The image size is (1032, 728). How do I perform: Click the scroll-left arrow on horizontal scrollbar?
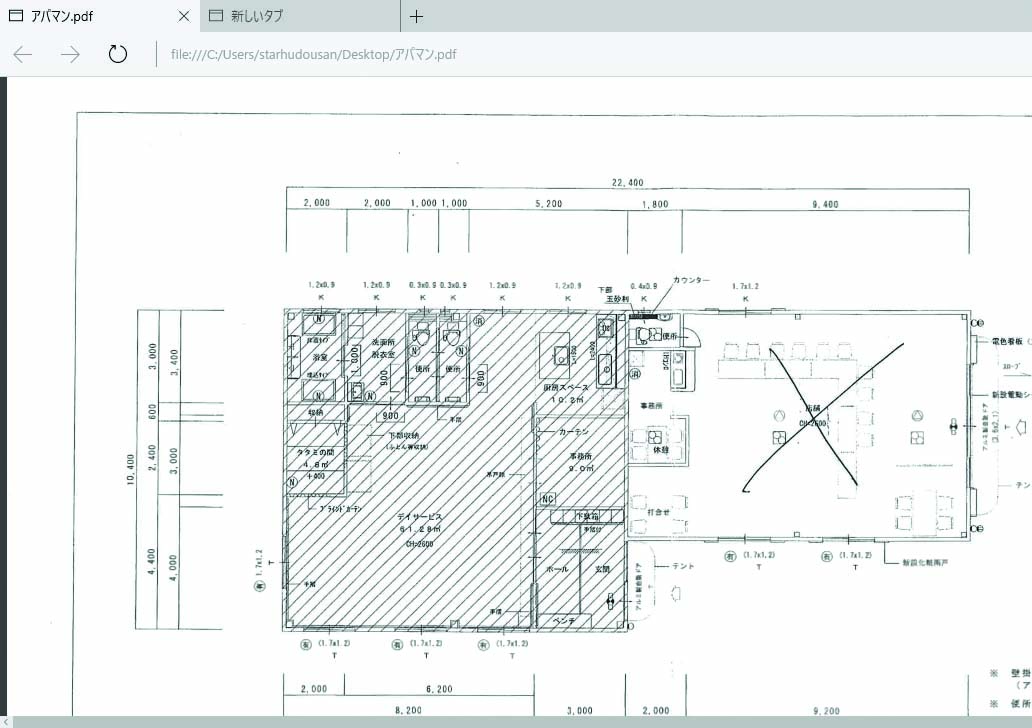coord(6,722)
